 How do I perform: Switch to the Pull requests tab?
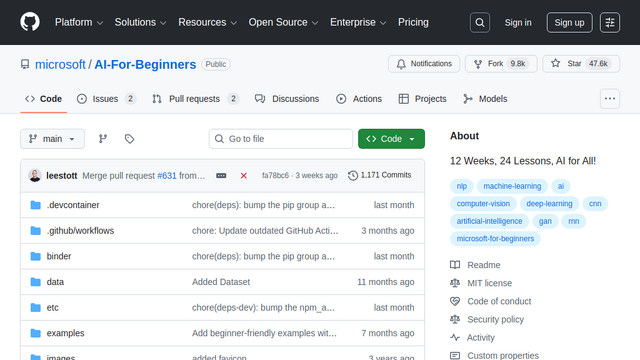[196, 99]
